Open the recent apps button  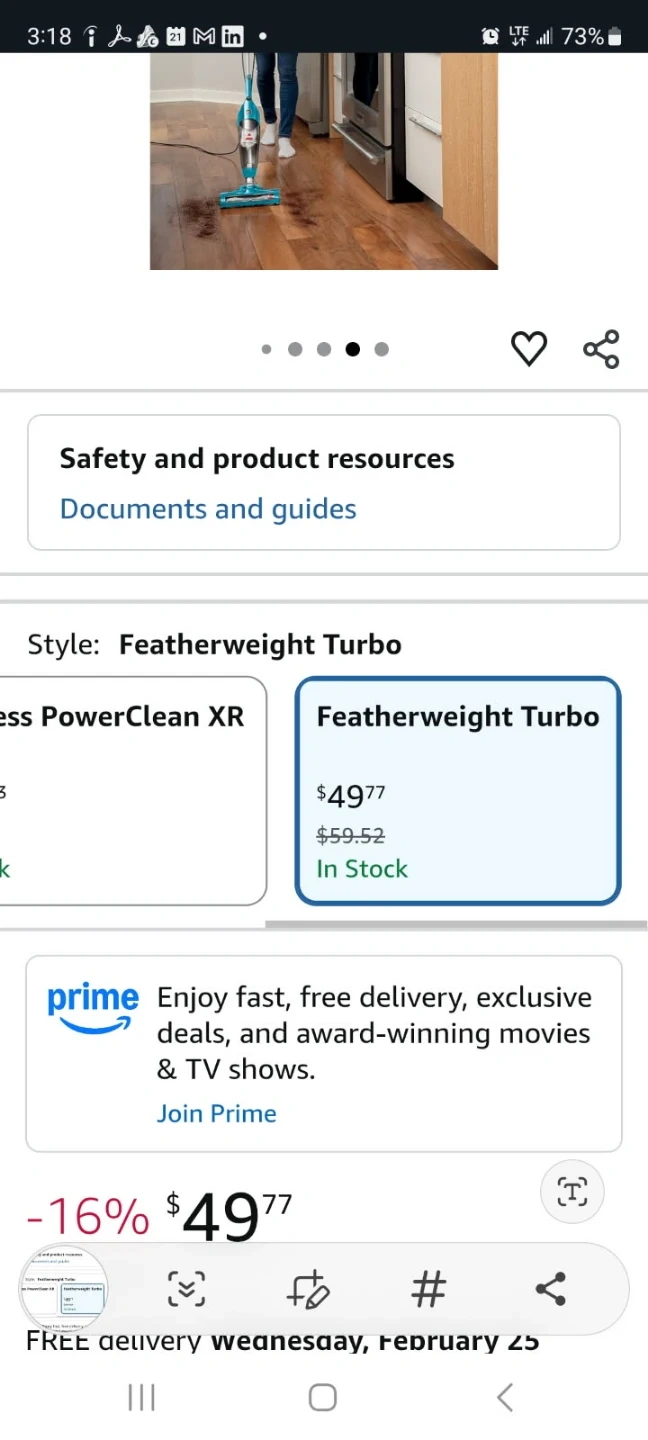tap(142, 1397)
